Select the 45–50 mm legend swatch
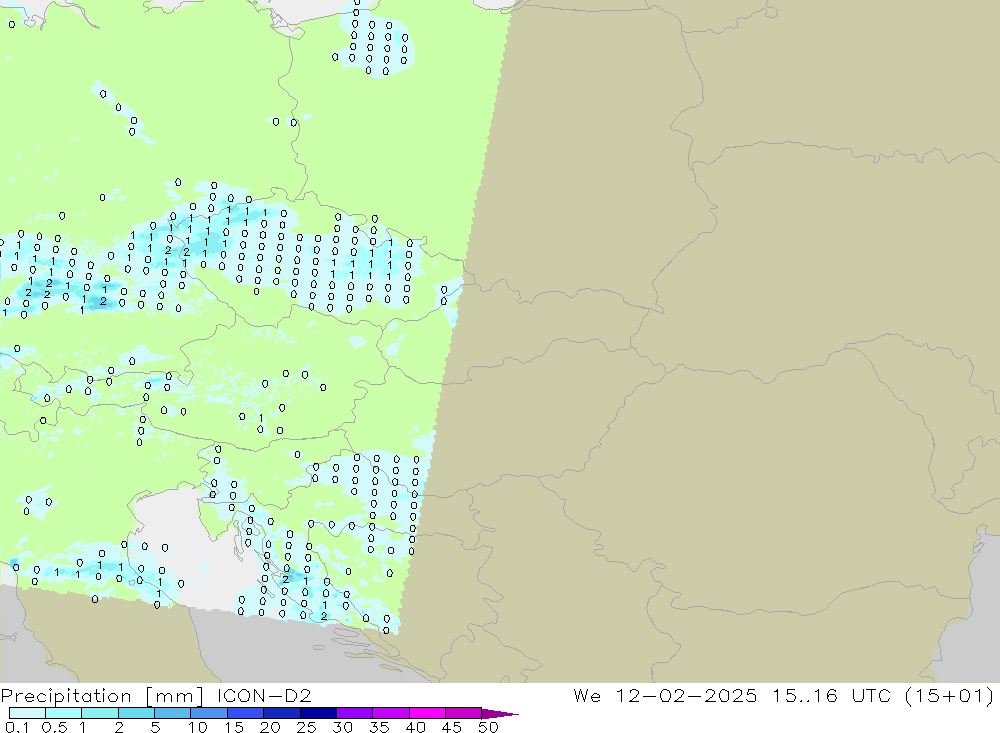 (x=464, y=713)
